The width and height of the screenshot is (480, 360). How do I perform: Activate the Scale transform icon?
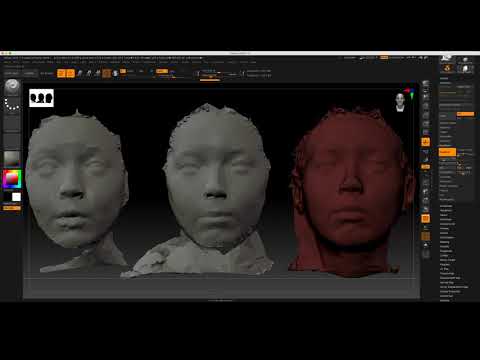point(89,73)
